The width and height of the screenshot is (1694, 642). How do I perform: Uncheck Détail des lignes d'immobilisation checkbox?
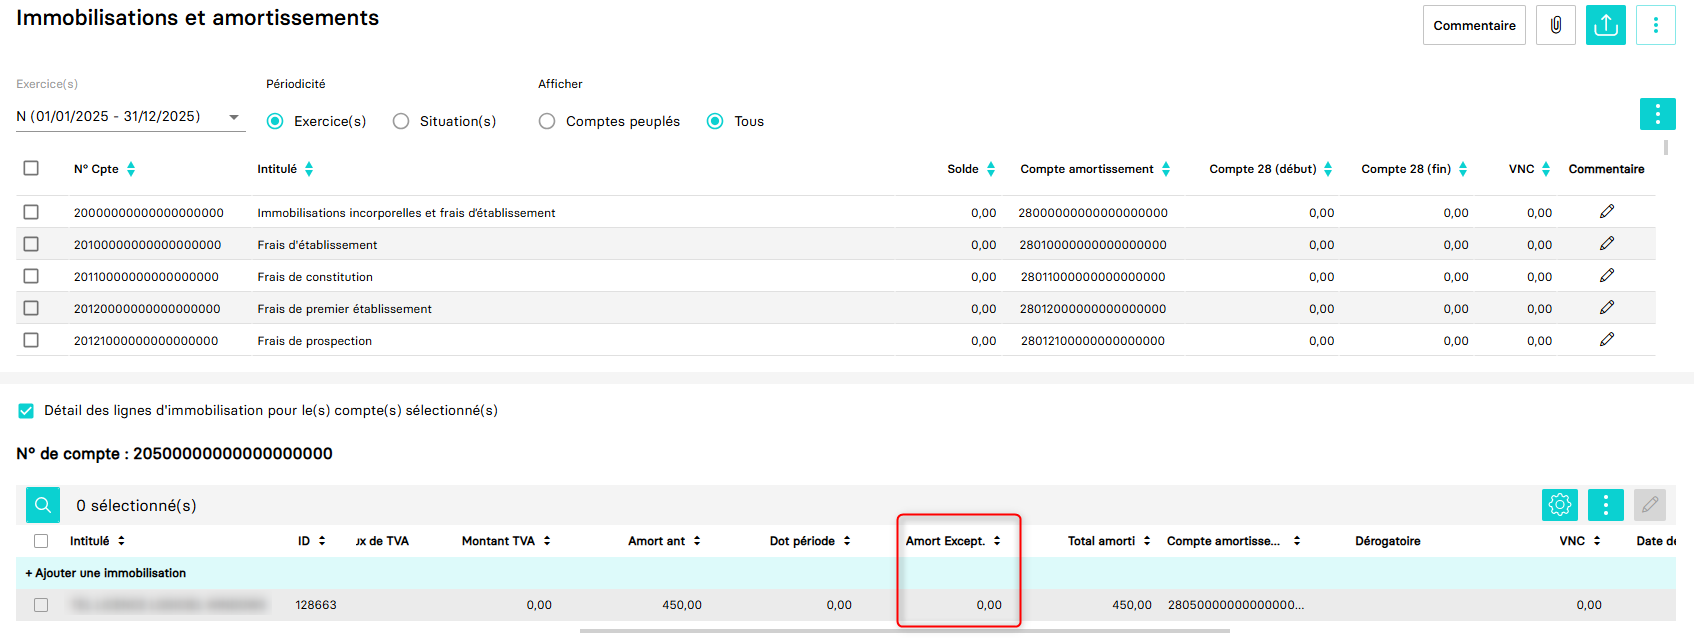(x=26, y=411)
